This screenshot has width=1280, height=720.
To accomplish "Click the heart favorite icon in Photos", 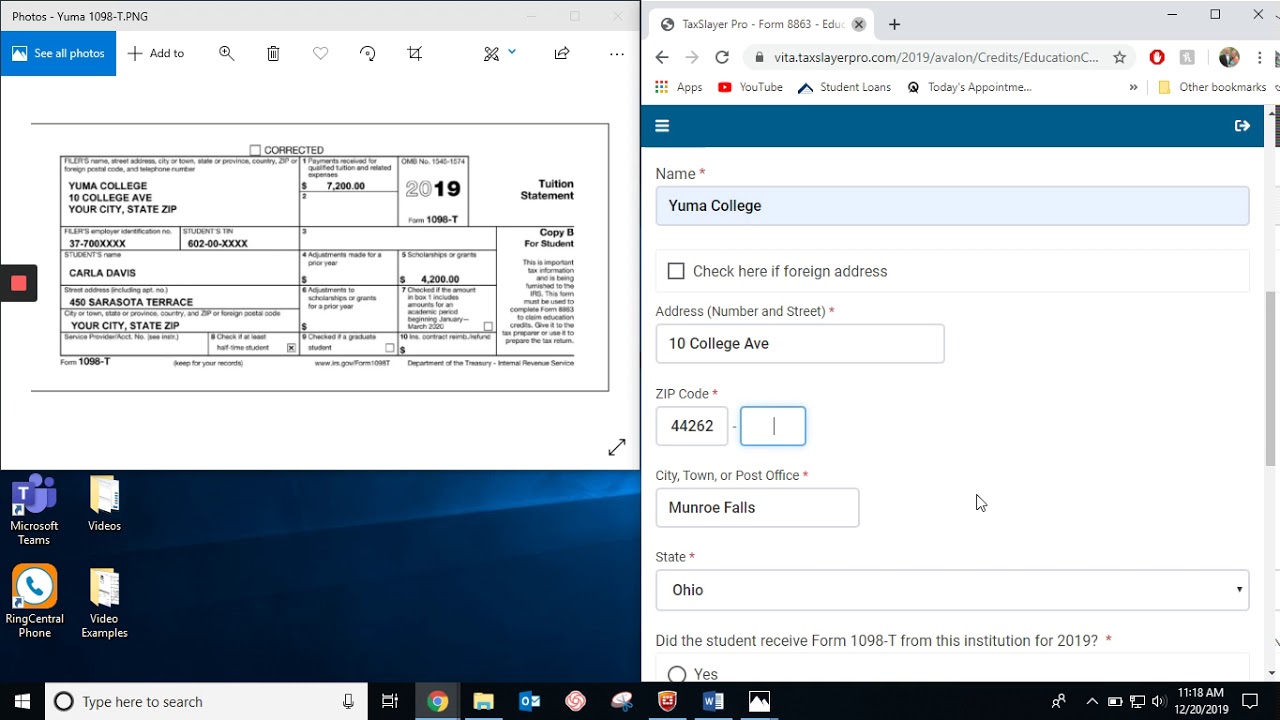I will click(320, 53).
